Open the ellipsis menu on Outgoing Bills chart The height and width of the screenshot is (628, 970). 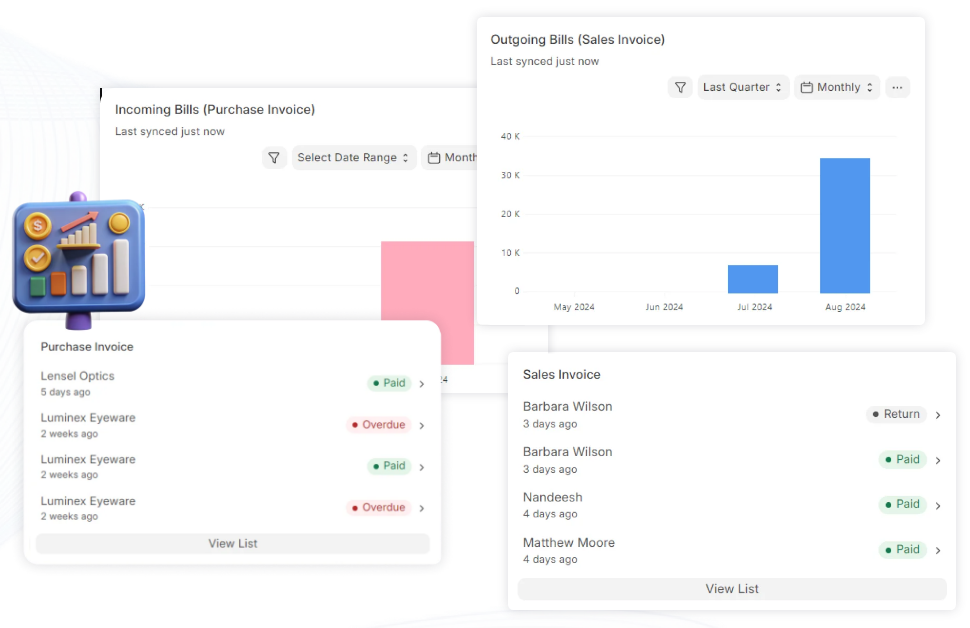[x=897, y=87]
